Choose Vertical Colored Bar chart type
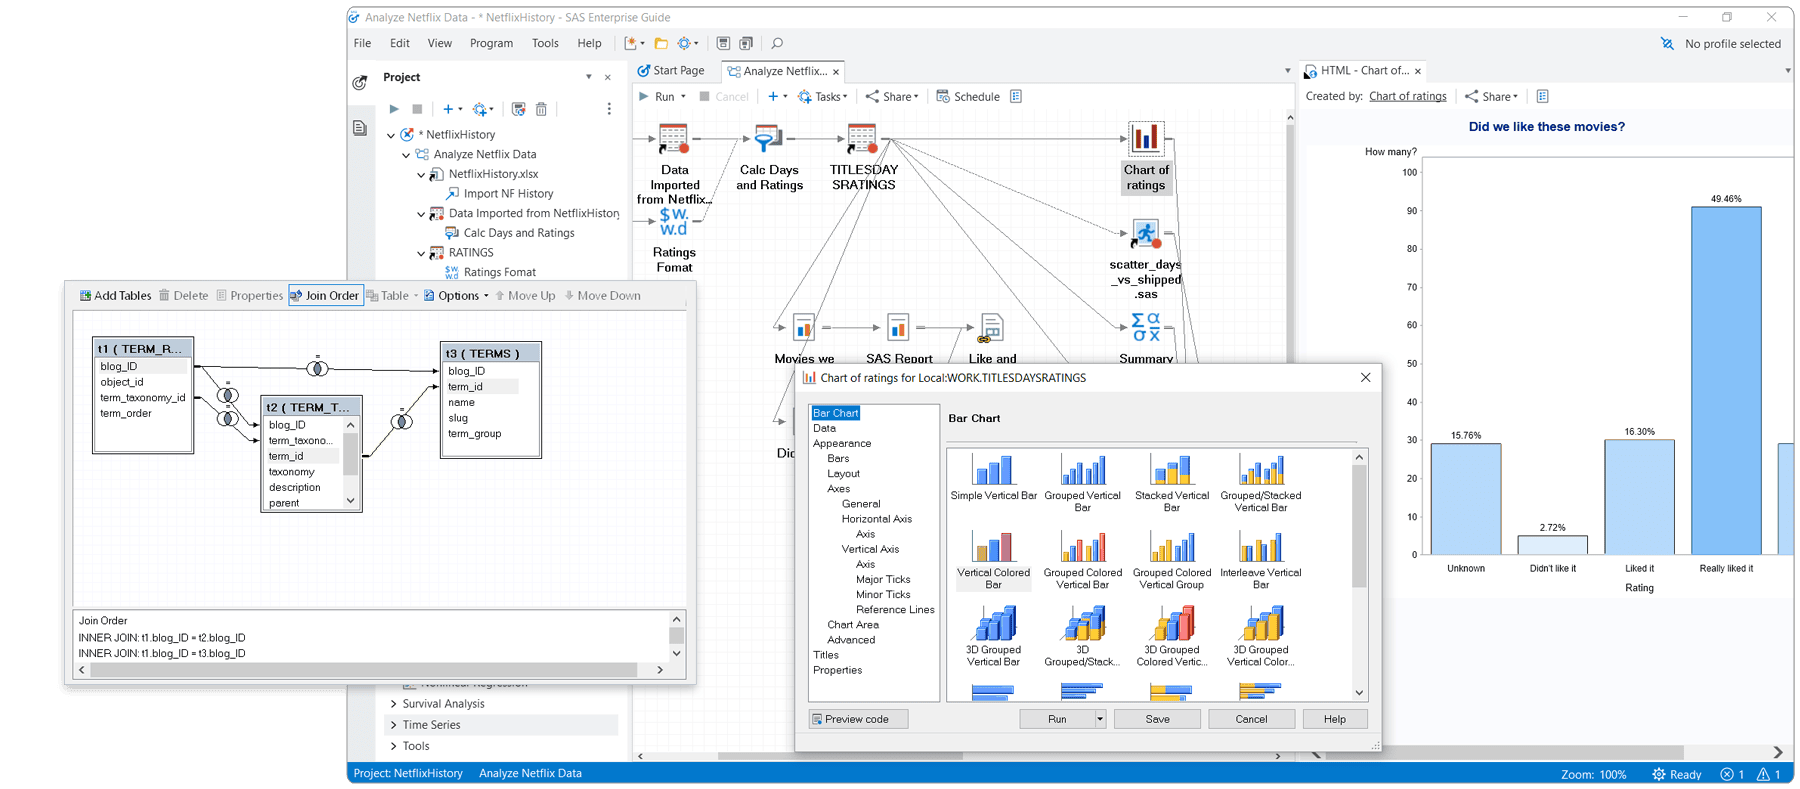 tap(993, 560)
